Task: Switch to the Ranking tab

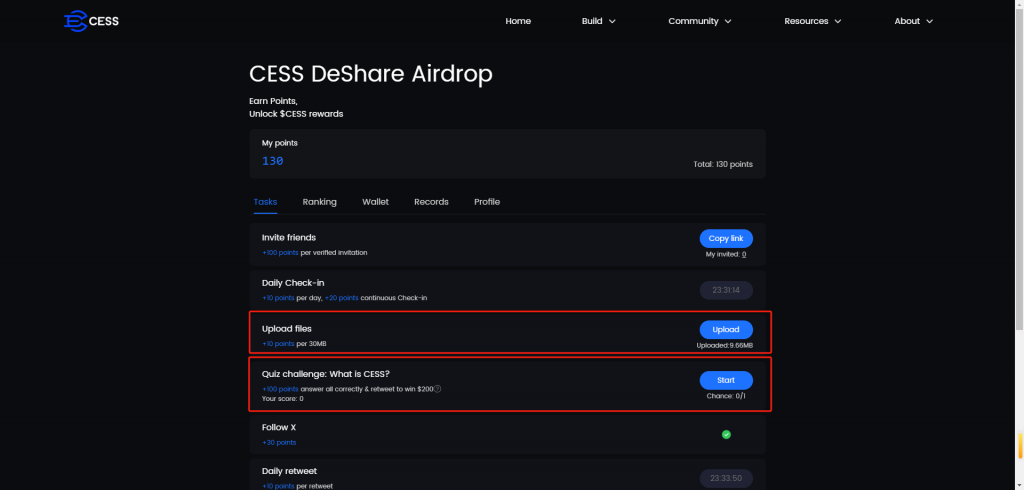Action: point(319,202)
